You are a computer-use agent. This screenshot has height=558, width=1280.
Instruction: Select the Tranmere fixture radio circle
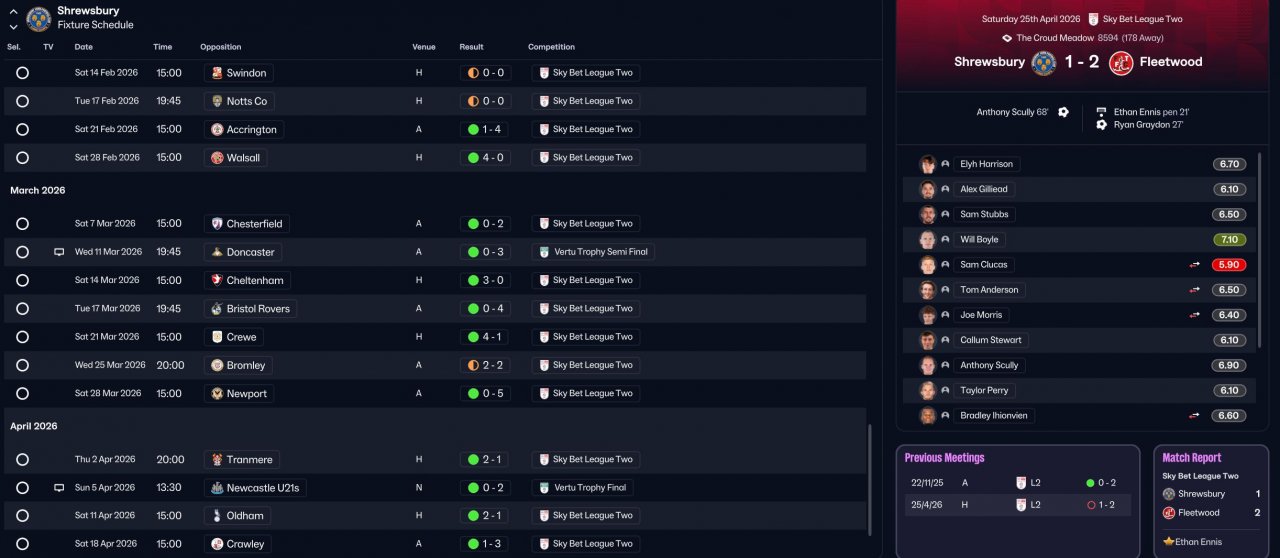point(22,460)
